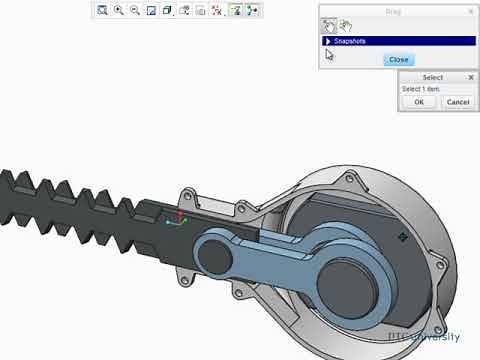The width and height of the screenshot is (480, 360).
Task: Click the Refit view icon
Action: click(102, 10)
